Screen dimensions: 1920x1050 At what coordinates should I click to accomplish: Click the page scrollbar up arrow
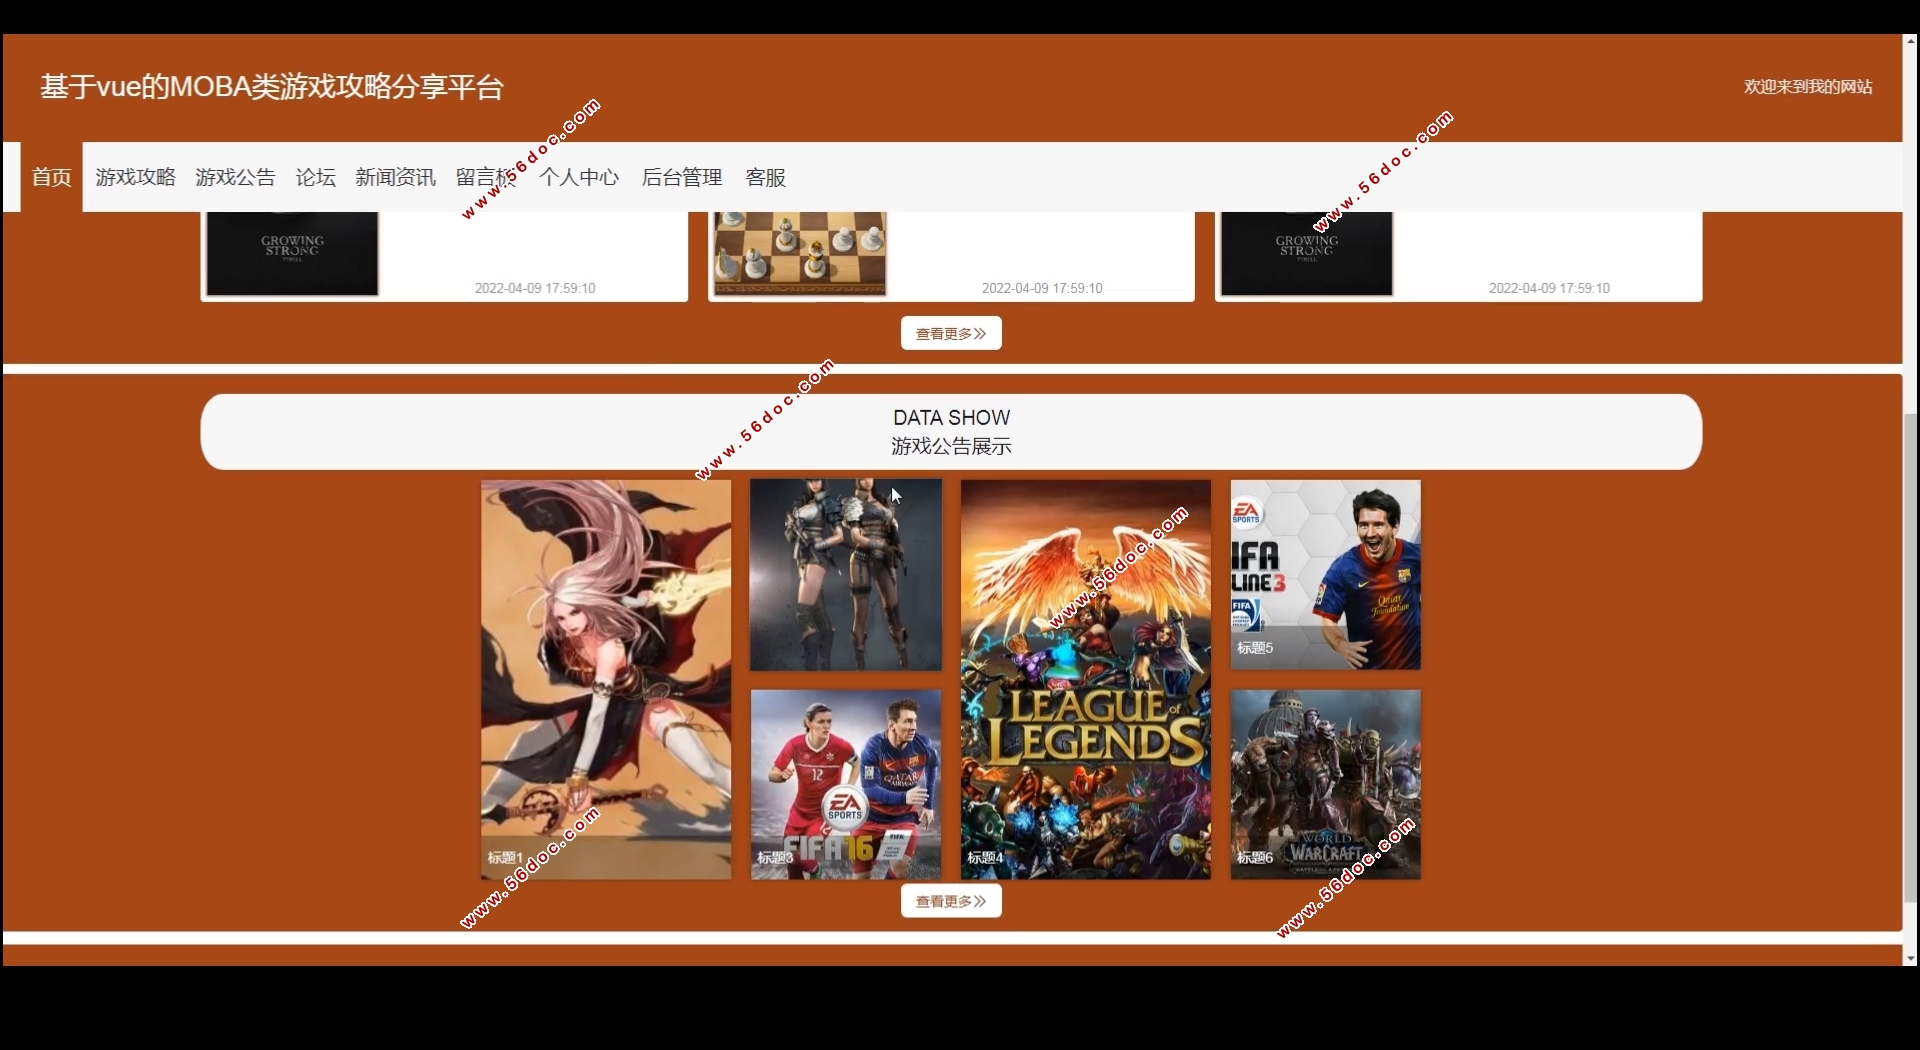coord(1910,42)
